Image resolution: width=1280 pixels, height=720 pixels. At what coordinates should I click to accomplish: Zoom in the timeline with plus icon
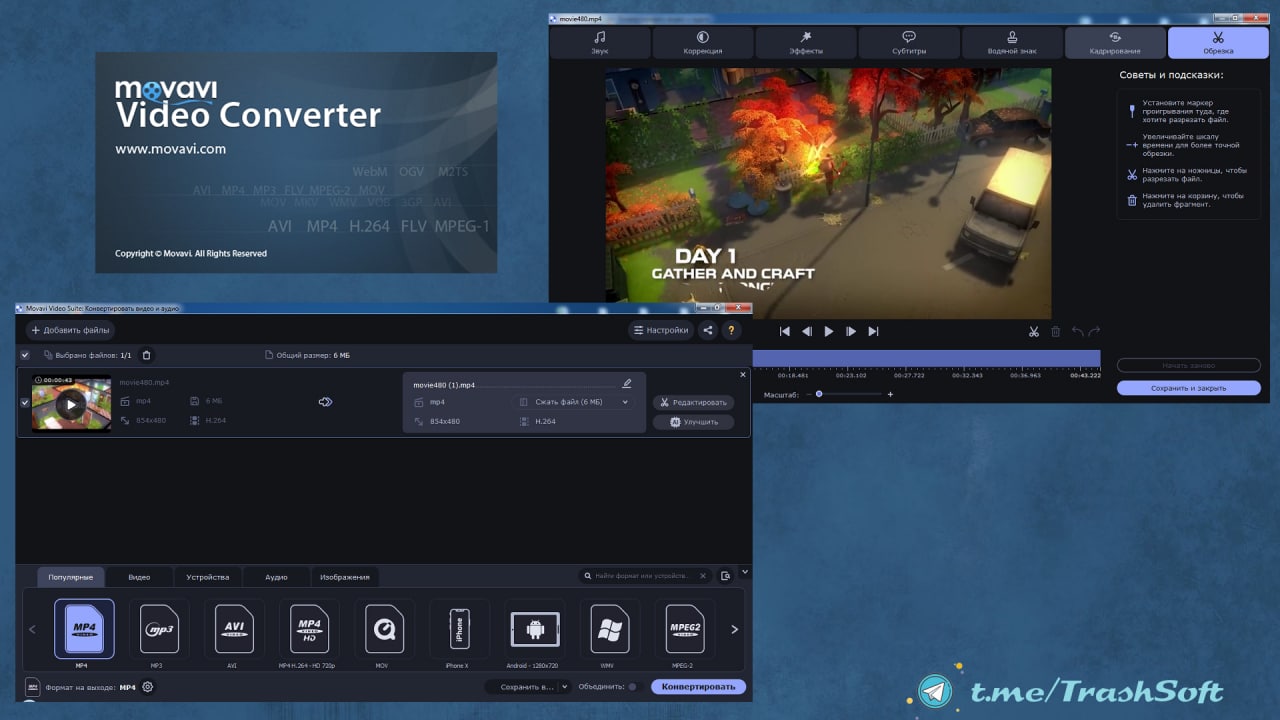click(x=890, y=394)
